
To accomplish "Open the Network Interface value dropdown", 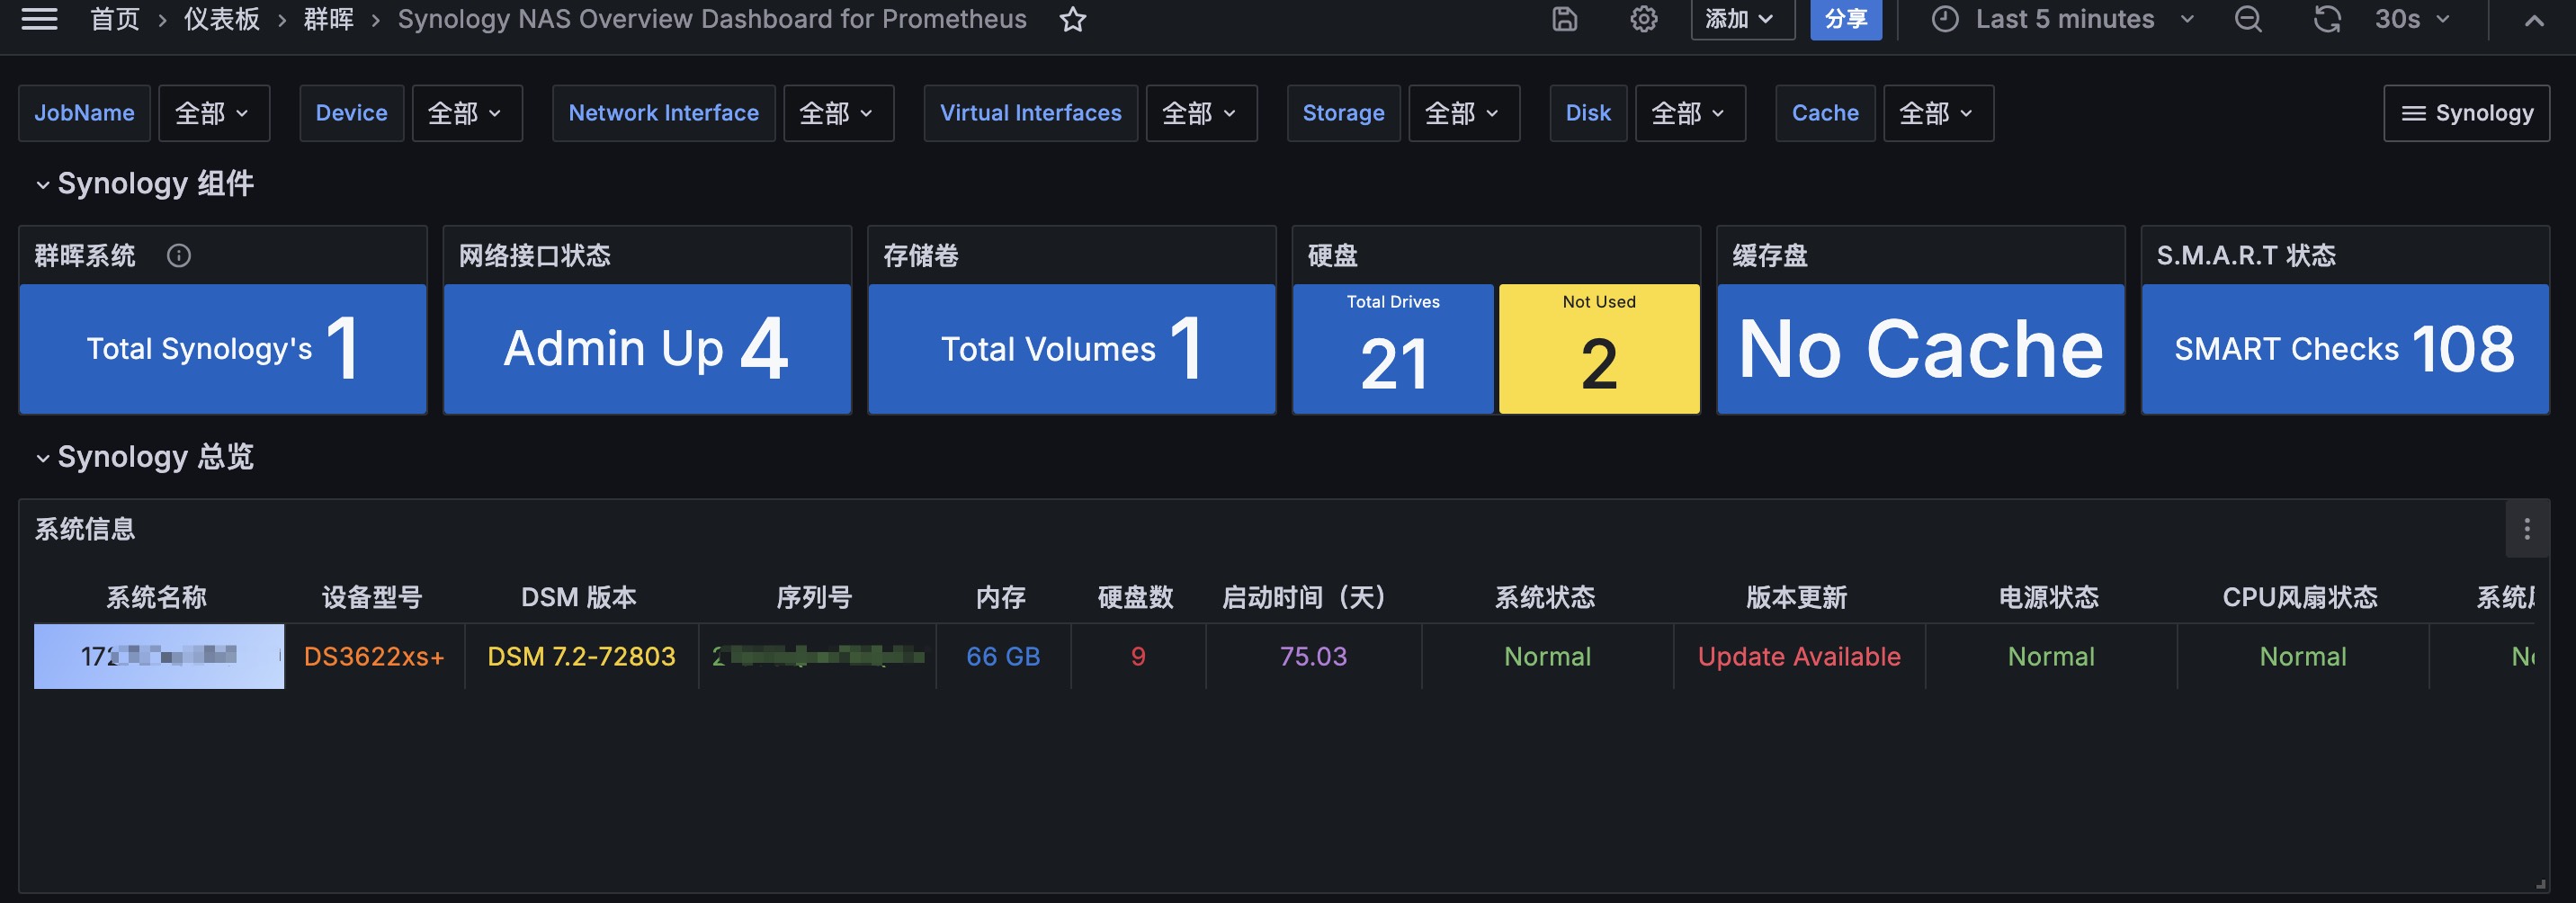I will click(837, 113).
